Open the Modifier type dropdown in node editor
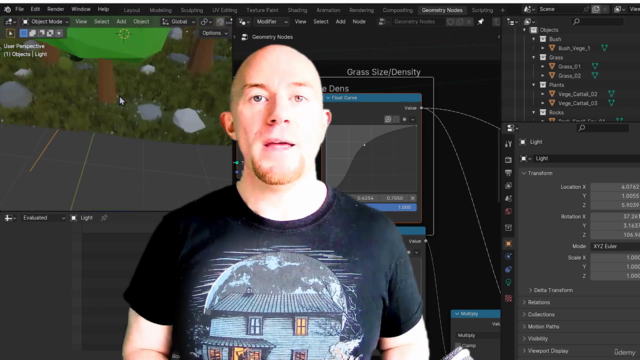640x360 pixels. [271, 22]
